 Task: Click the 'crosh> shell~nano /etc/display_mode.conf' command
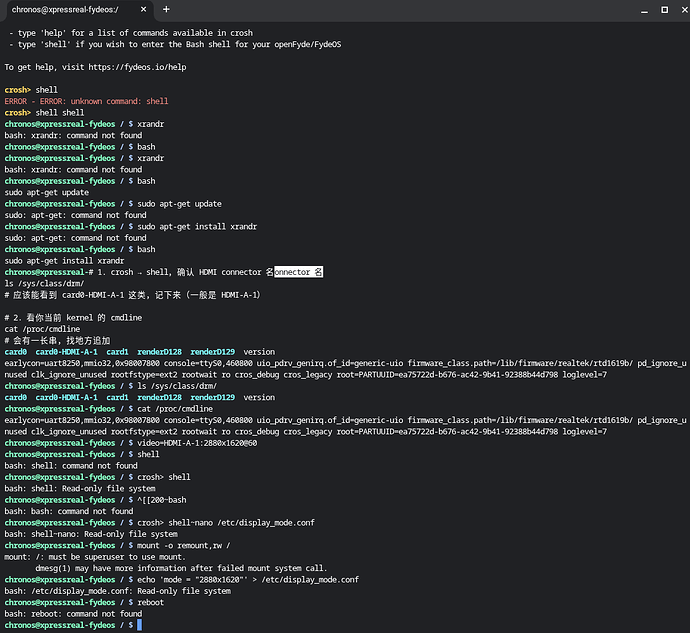(226, 523)
